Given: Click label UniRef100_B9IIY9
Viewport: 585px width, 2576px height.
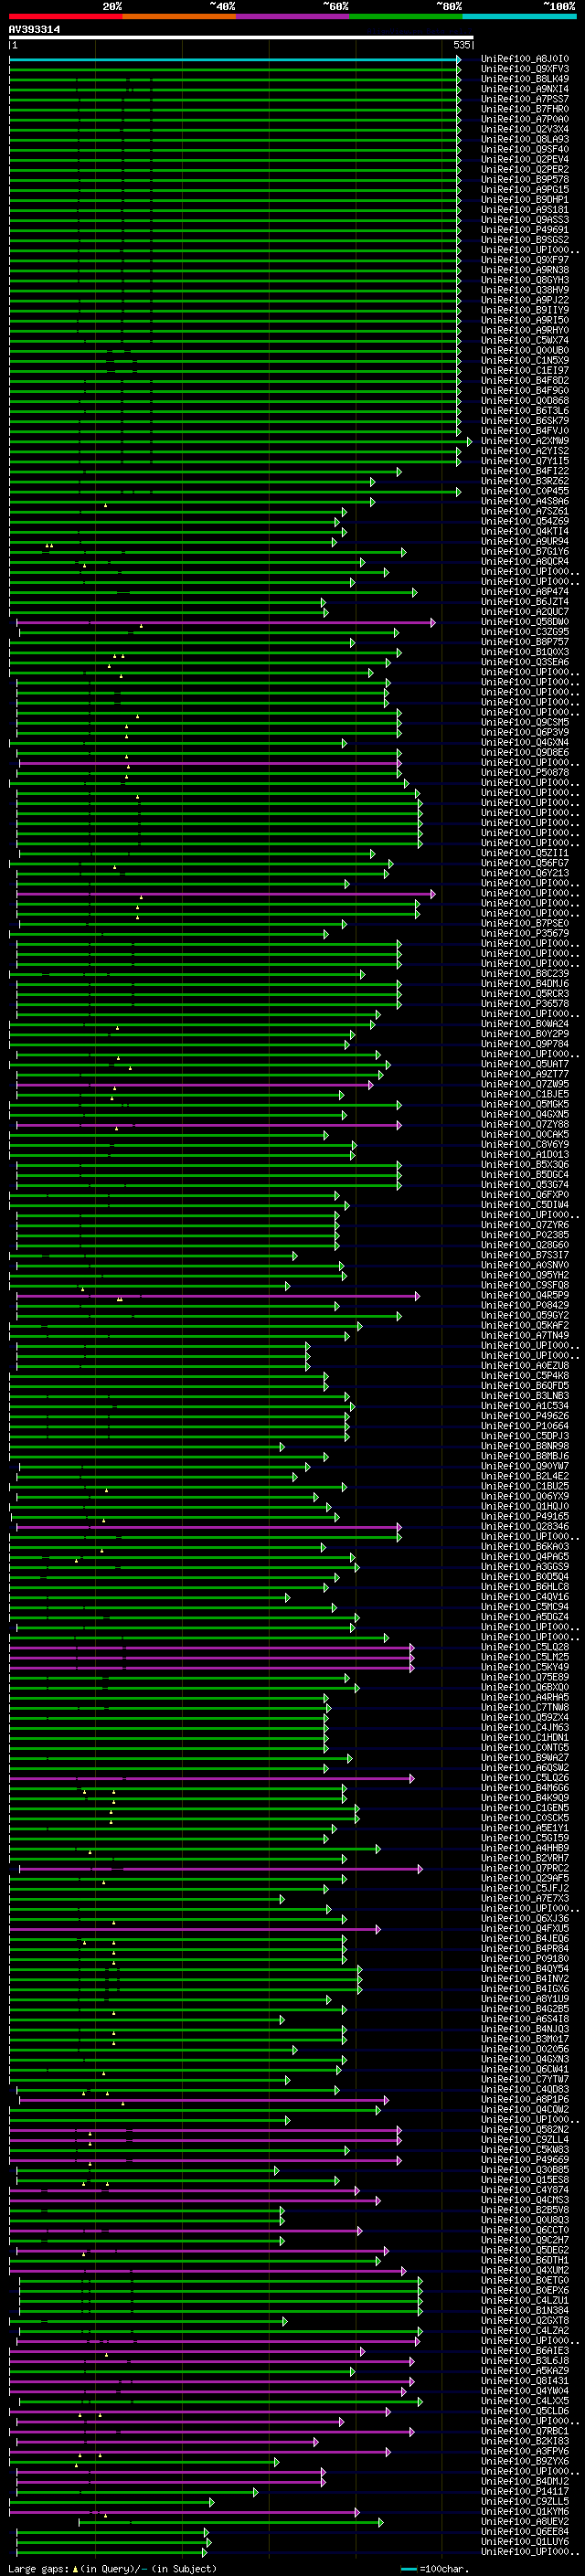Looking at the screenshot, I should click(525, 310).
